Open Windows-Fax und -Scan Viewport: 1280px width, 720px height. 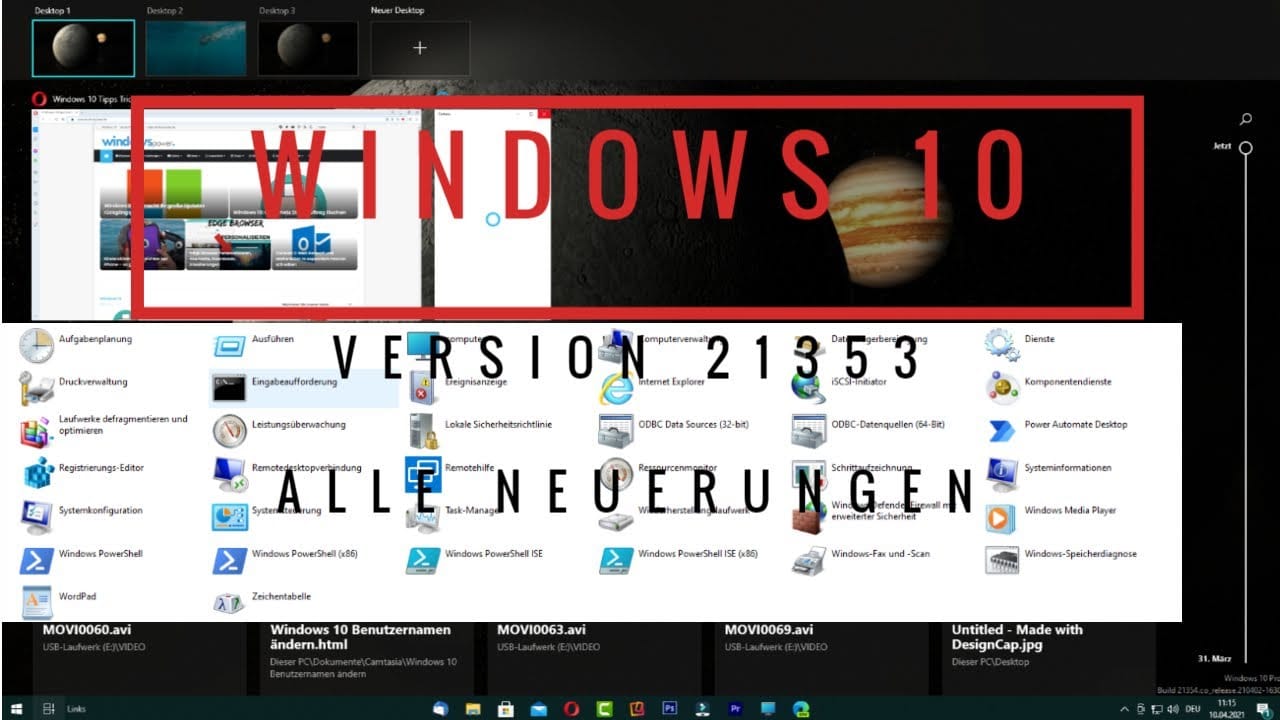861,558
